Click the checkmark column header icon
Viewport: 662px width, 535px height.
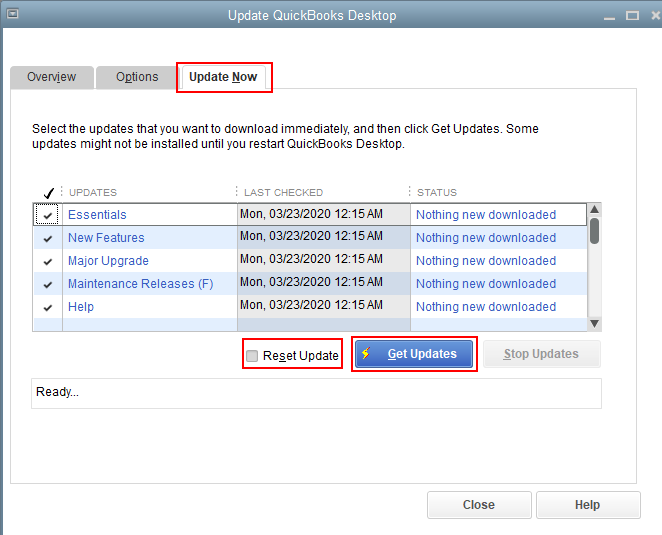[x=49, y=193]
